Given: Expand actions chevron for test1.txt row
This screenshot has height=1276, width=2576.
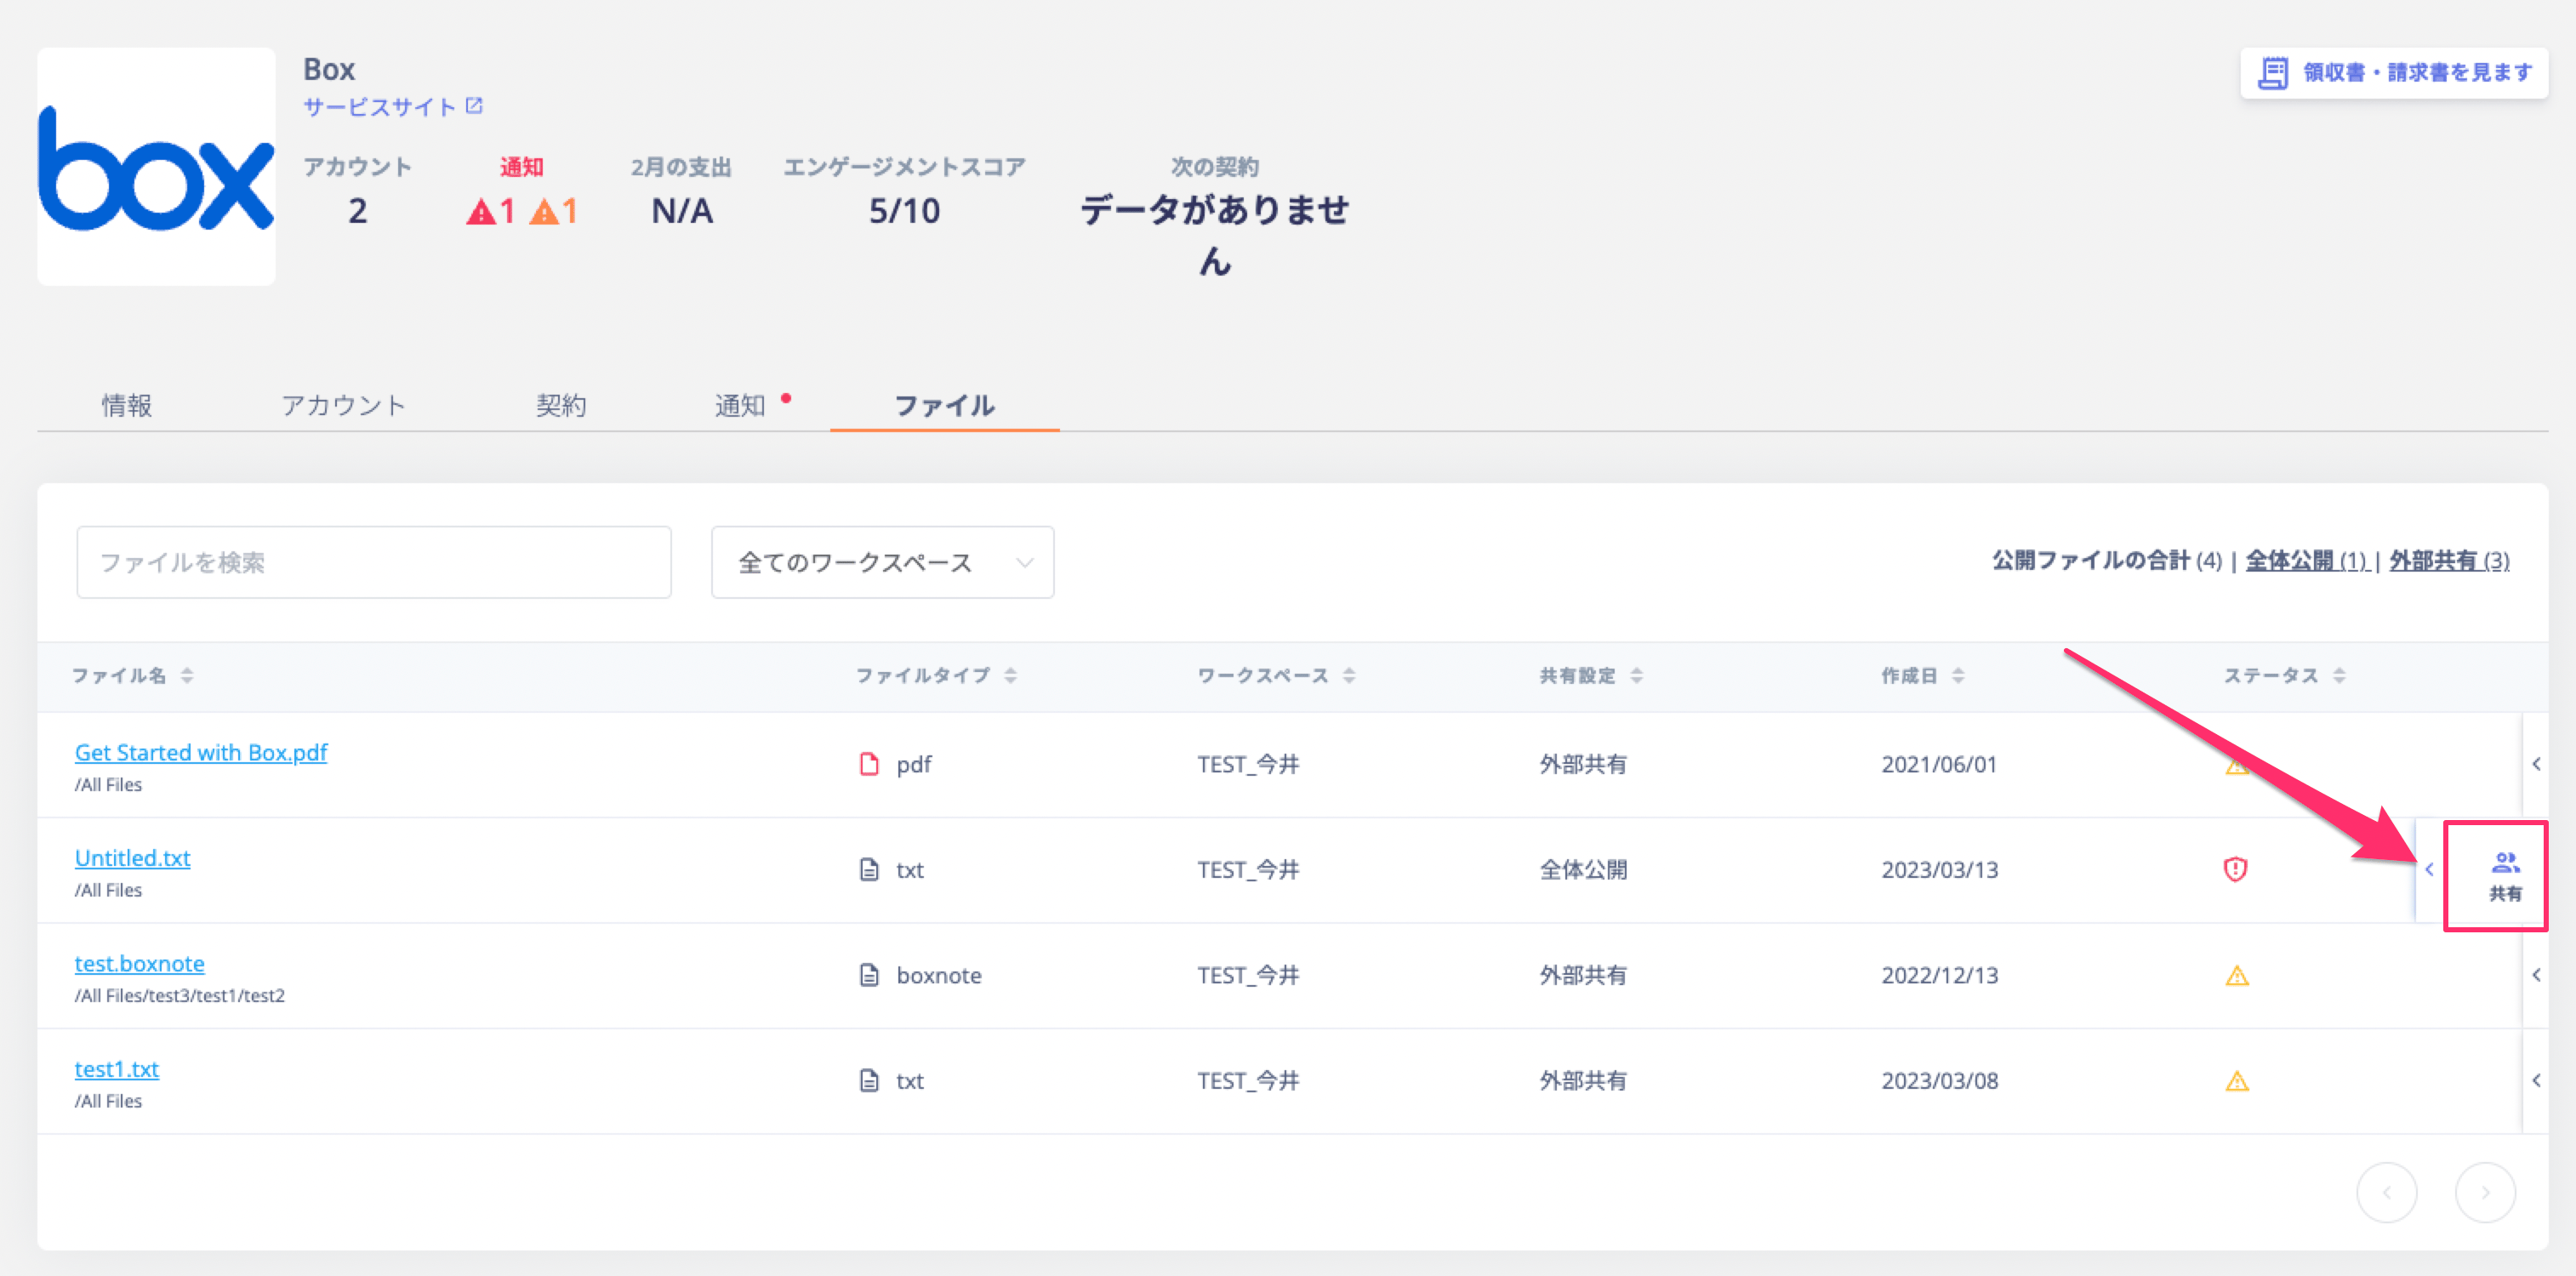Looking at the screenshot, I should (2536, 1080).
